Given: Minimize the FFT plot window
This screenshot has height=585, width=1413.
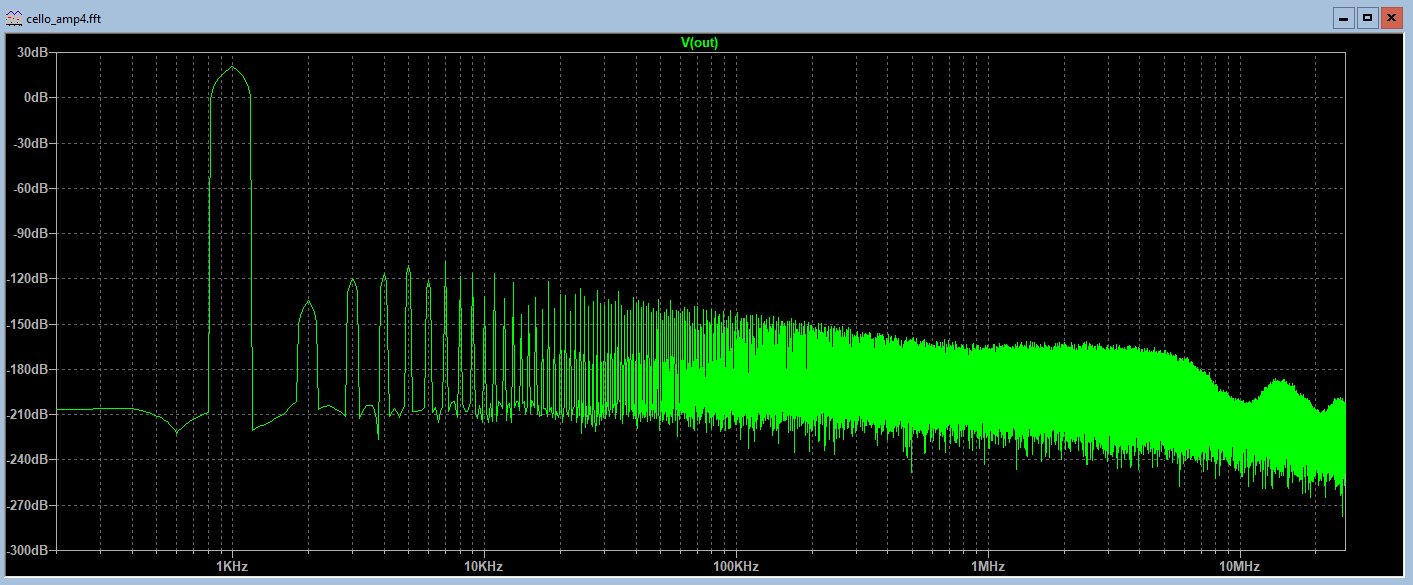Looking at the screenshot, I should click(x=1343, y=17).
